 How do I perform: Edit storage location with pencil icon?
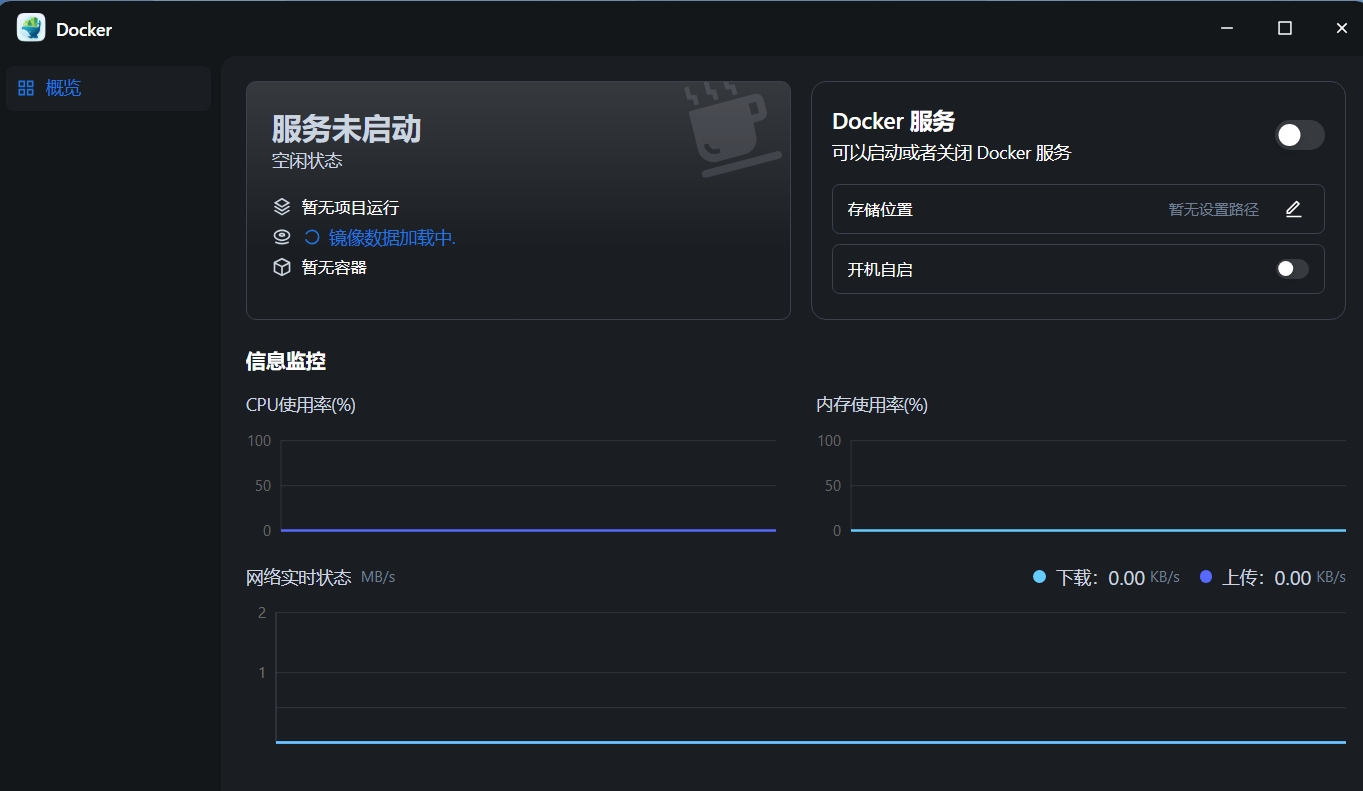tap(1293, 209)
